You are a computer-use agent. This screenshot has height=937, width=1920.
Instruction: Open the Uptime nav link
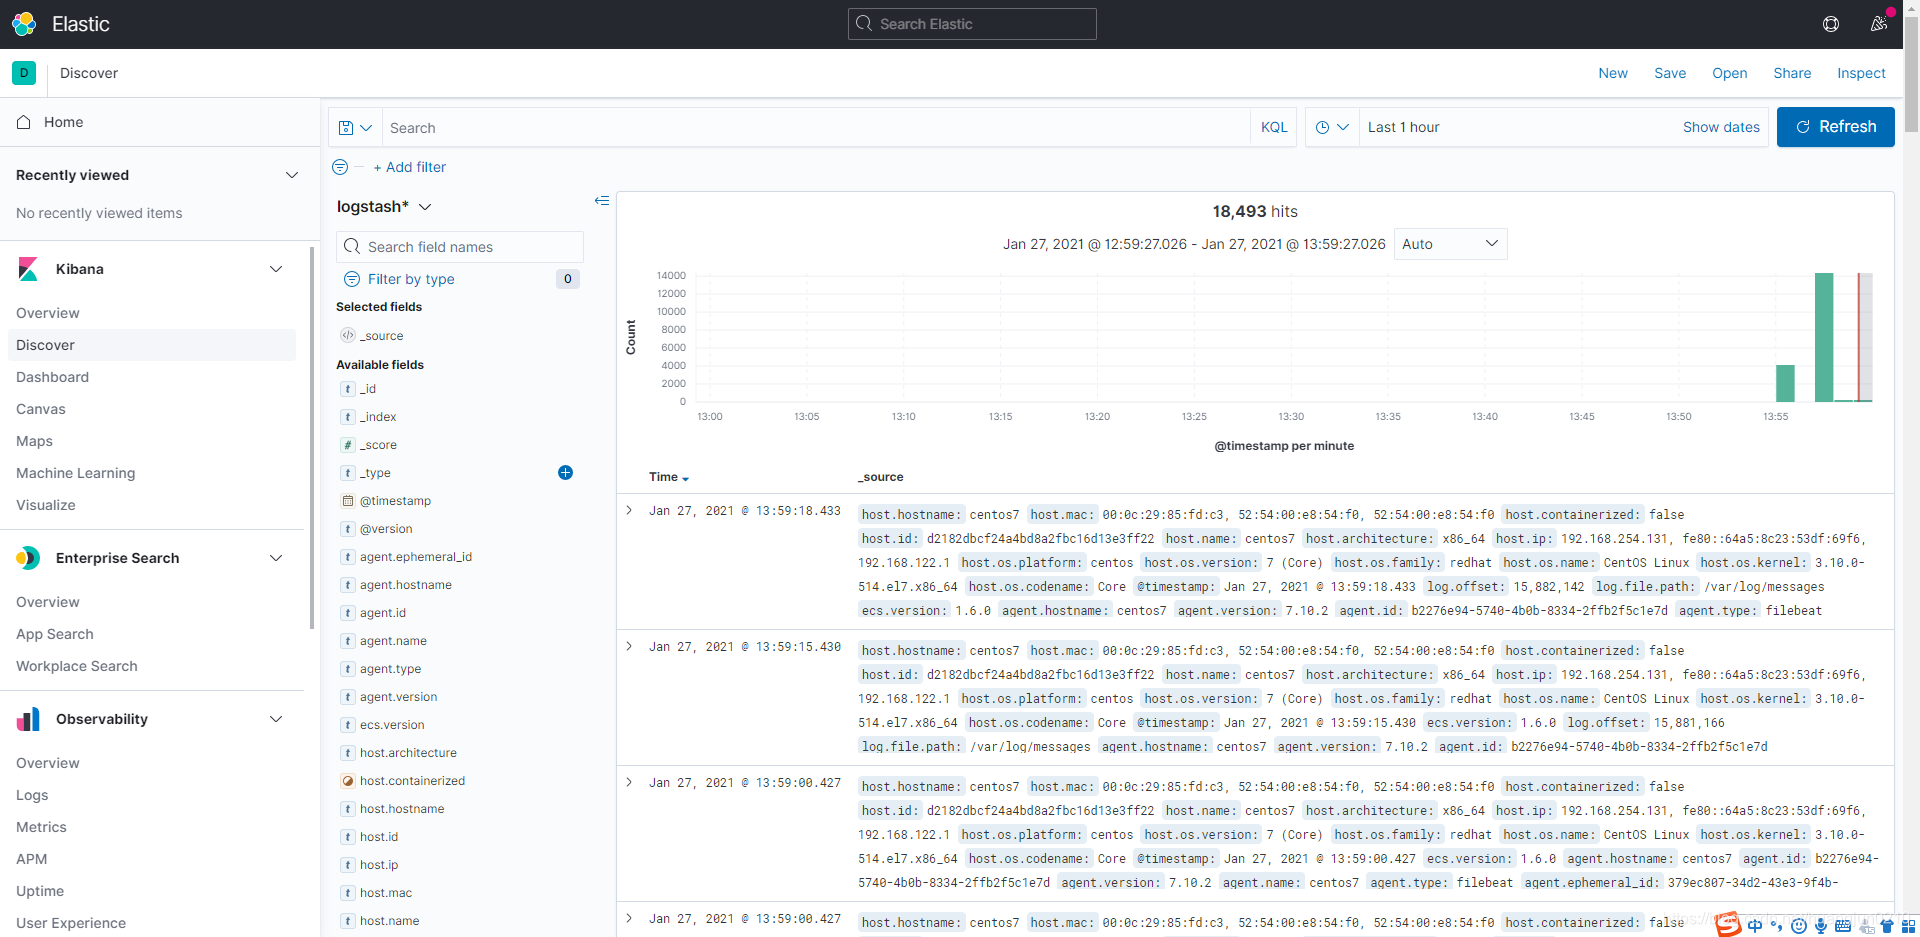click(x=40, y=891)
